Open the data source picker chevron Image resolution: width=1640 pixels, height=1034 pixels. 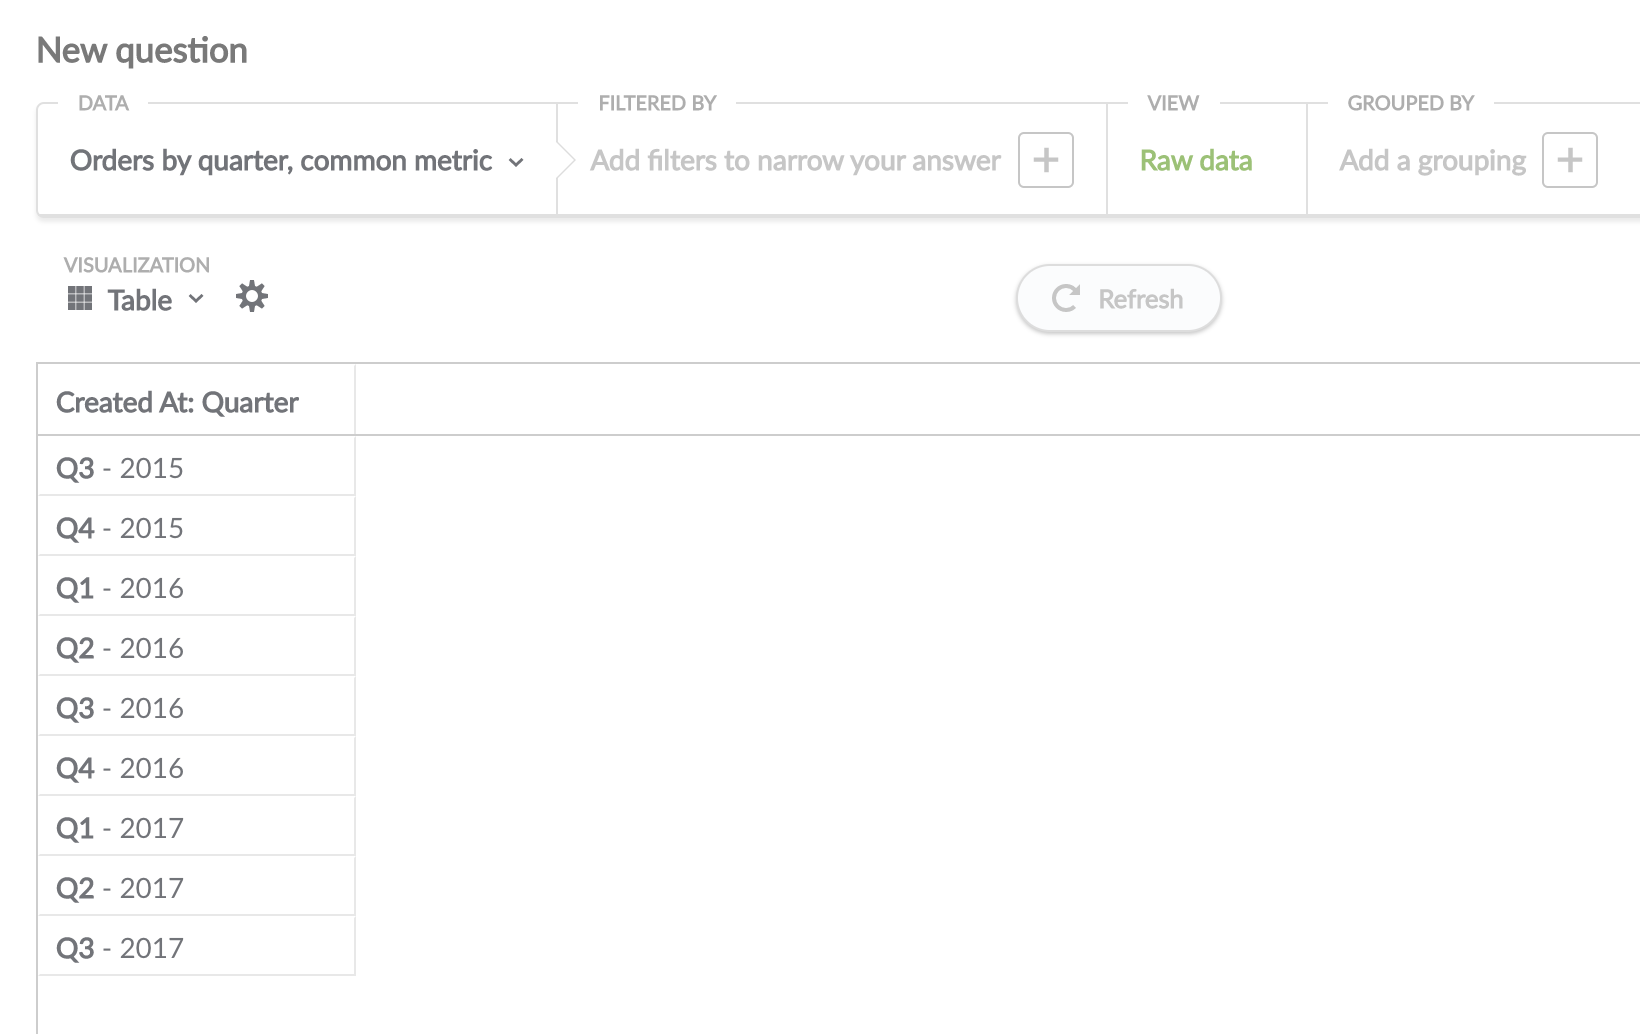[518, 161]
